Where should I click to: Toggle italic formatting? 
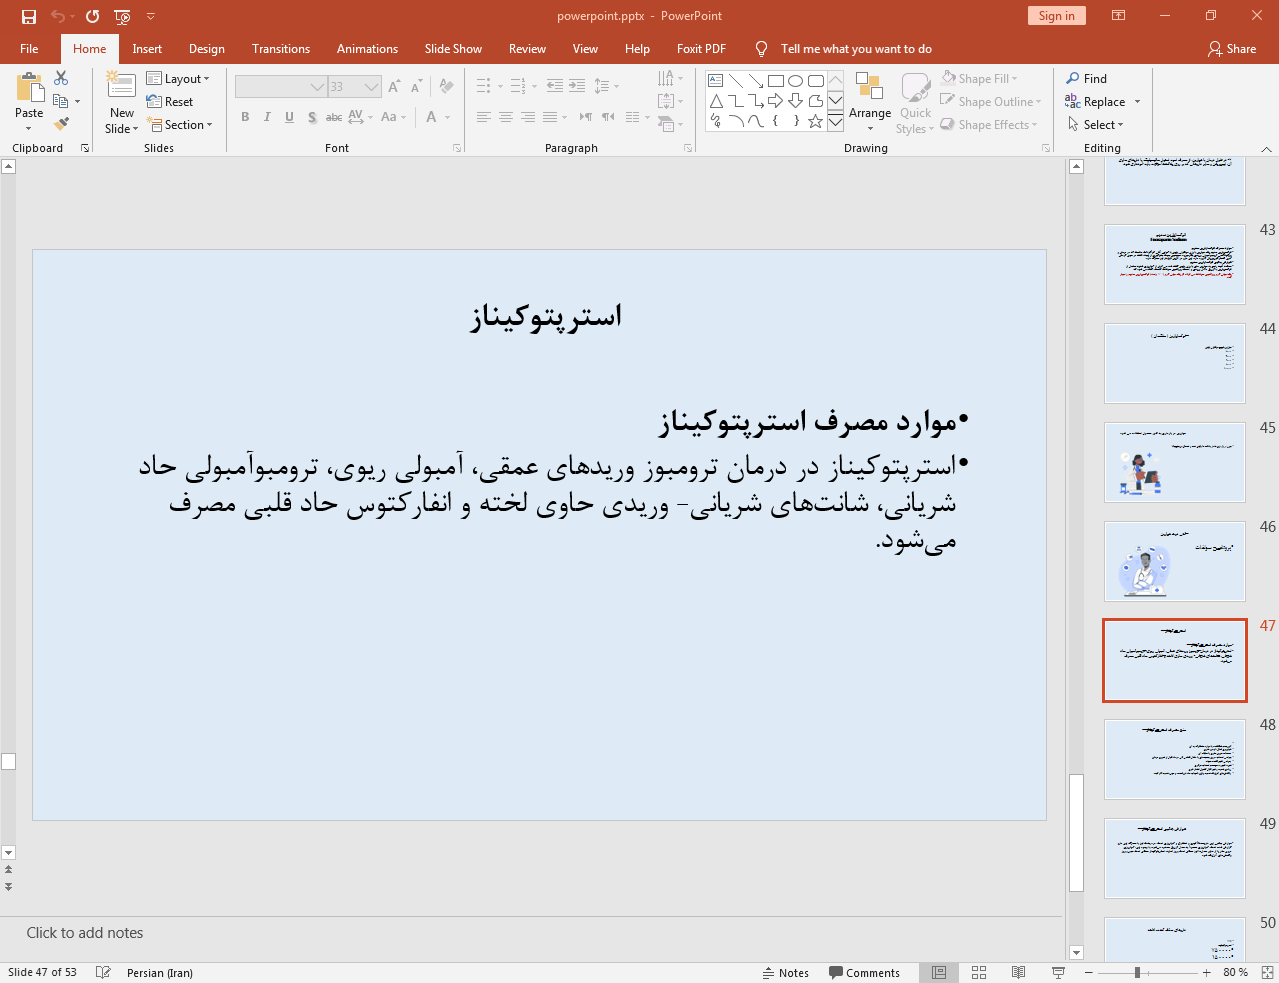[267, 117]
